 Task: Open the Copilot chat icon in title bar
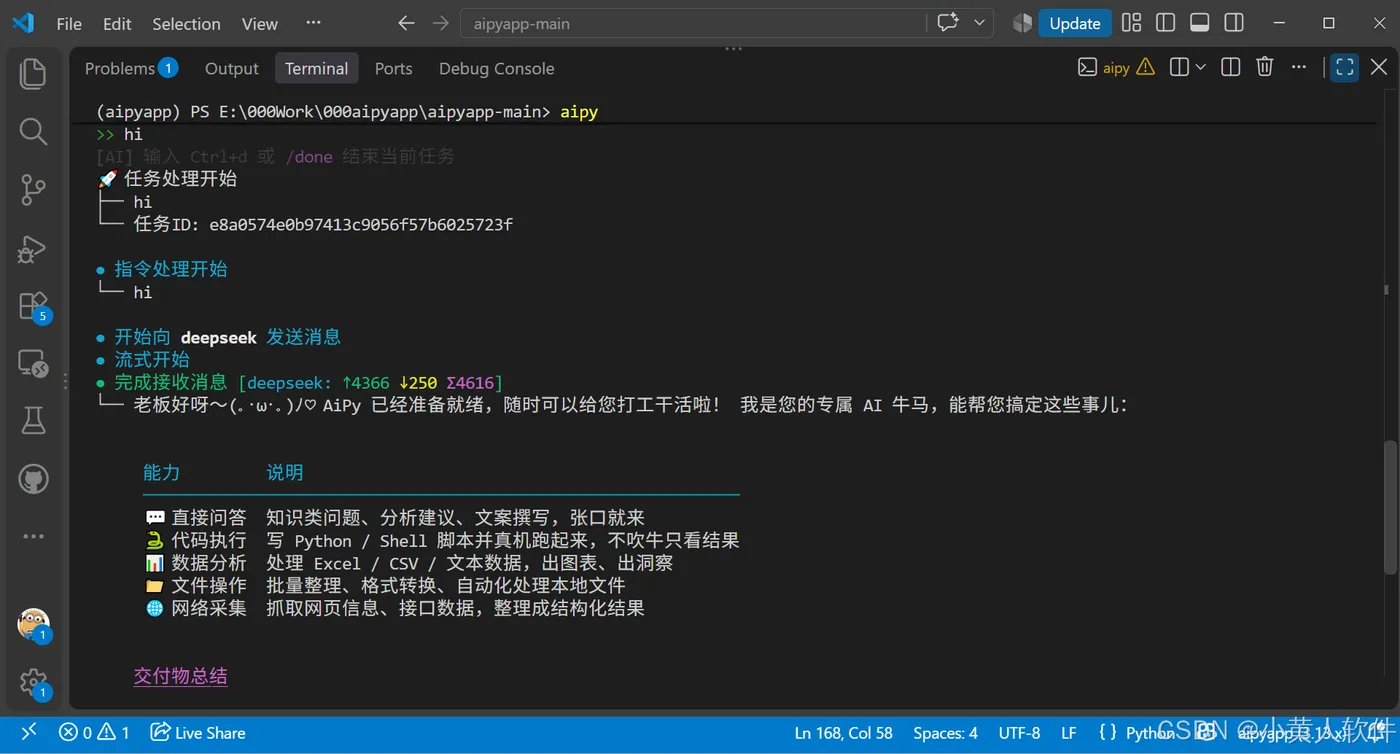click(947, 23)
